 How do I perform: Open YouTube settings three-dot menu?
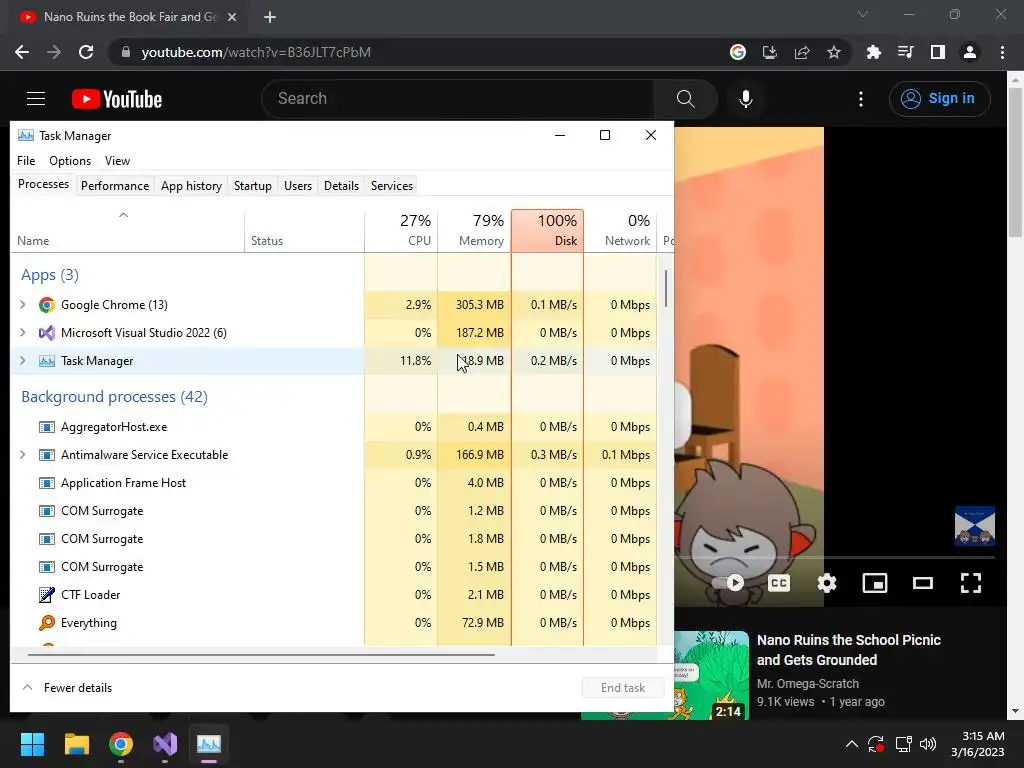click(861, 99)
